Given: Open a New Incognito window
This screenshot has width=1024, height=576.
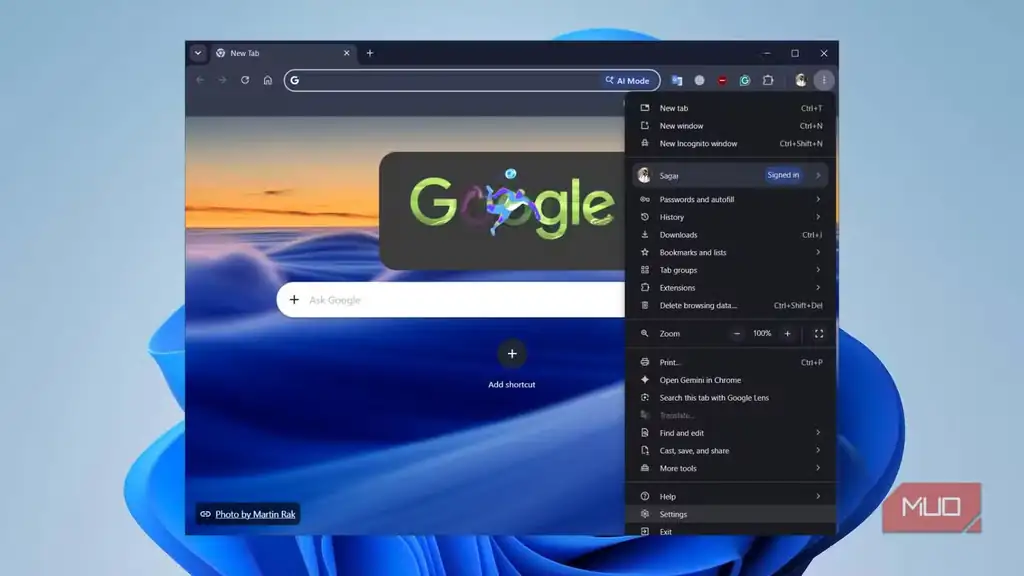Looking at the screenshot, I should tap(730, 144).
